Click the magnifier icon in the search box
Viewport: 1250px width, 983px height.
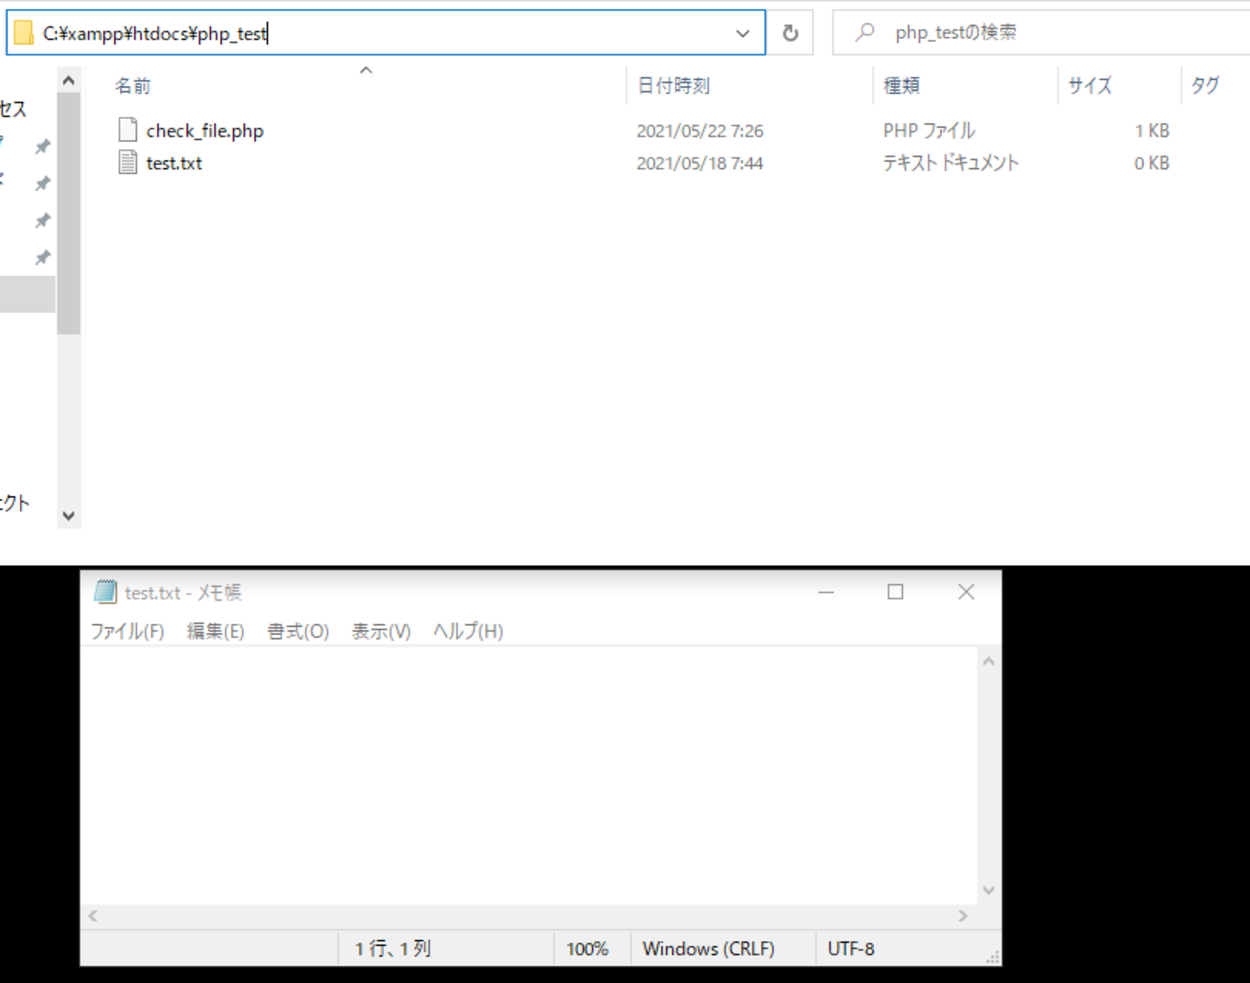pos(865,32)
